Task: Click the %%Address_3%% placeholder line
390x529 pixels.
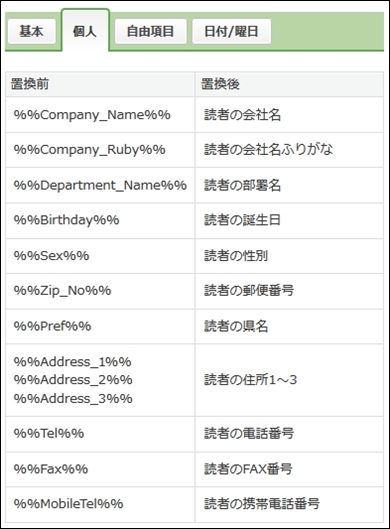Action: [73, 399]
